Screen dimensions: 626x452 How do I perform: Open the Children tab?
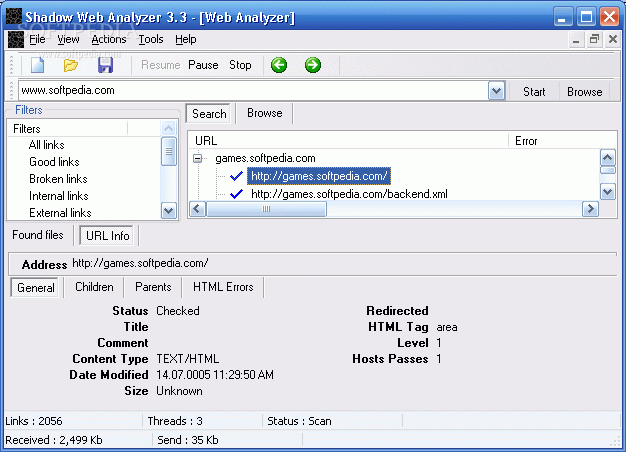tap(94, 287)
